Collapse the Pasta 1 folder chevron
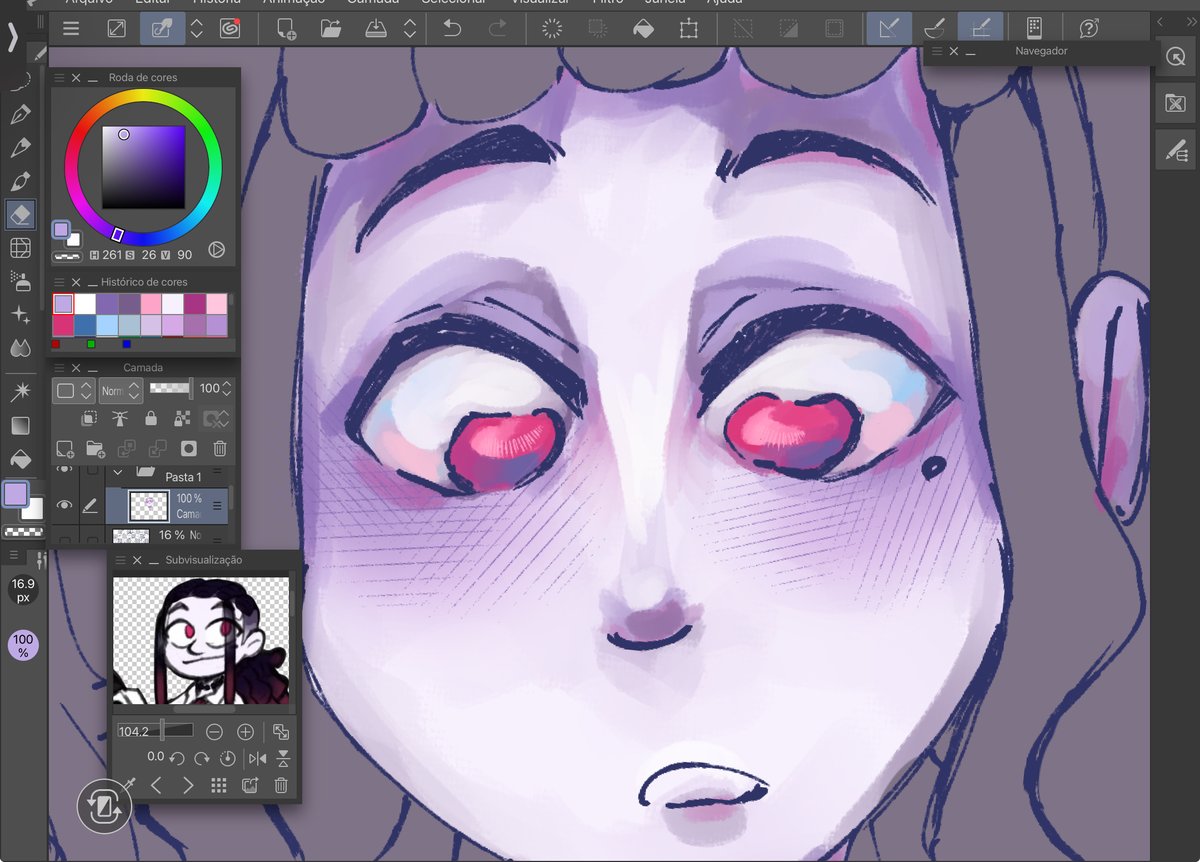1200x862 pixels. point(119,471)
